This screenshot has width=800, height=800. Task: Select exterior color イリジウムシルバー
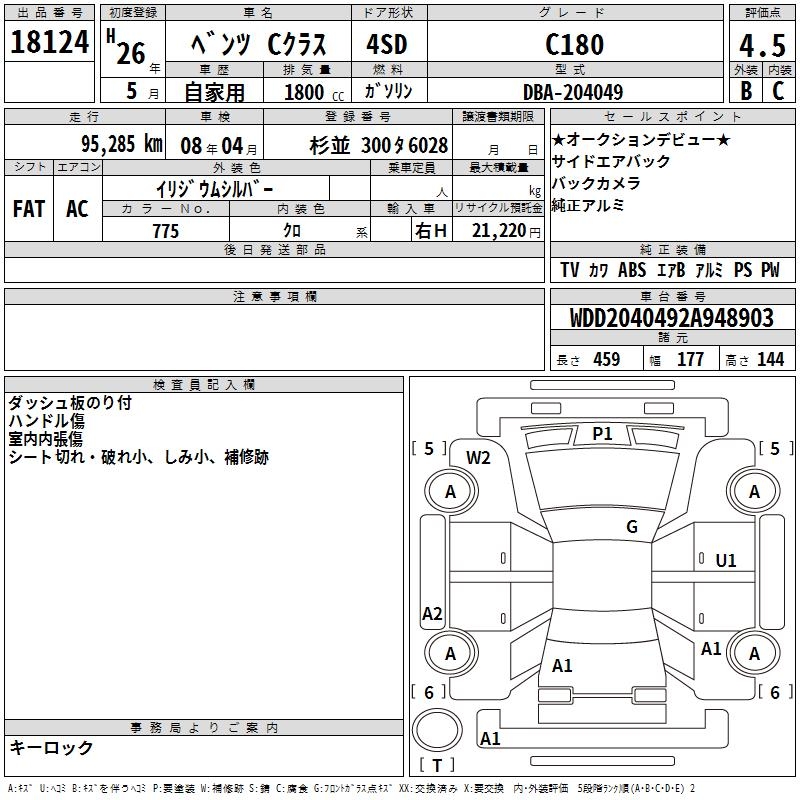pyautogui.click(x=214, y=189)
